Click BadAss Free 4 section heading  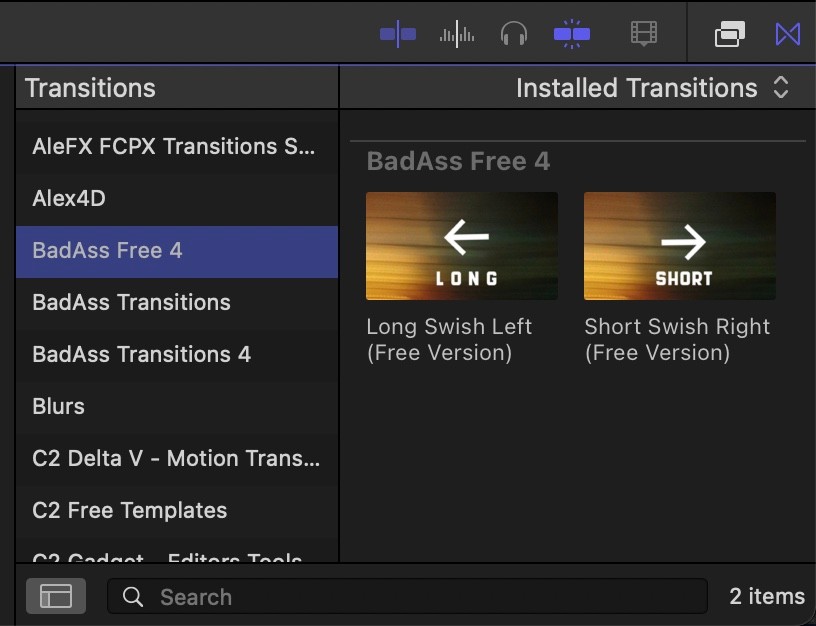point(458,161)
